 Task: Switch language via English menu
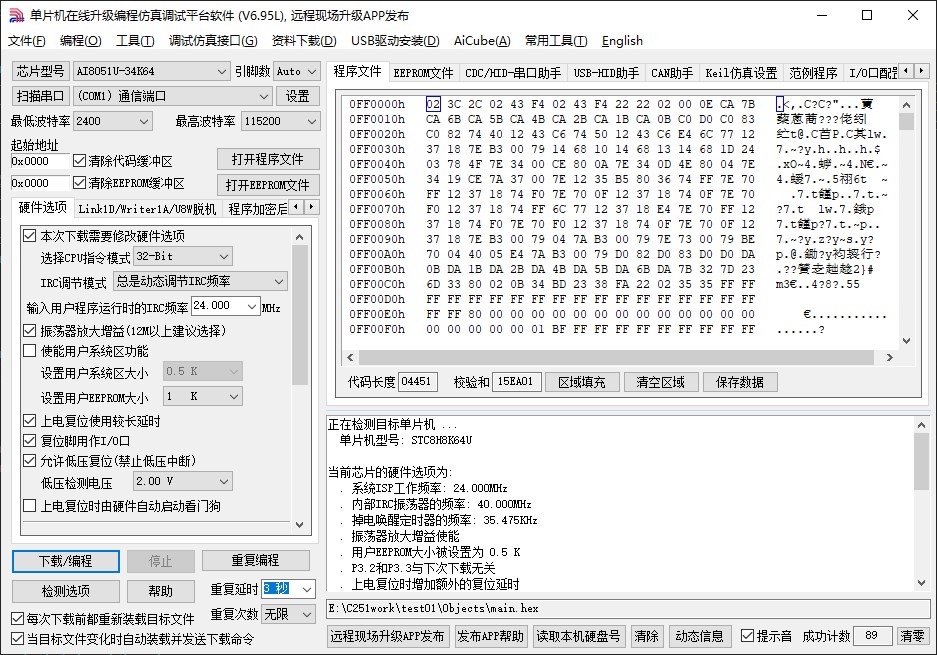[x=622, y=41]
